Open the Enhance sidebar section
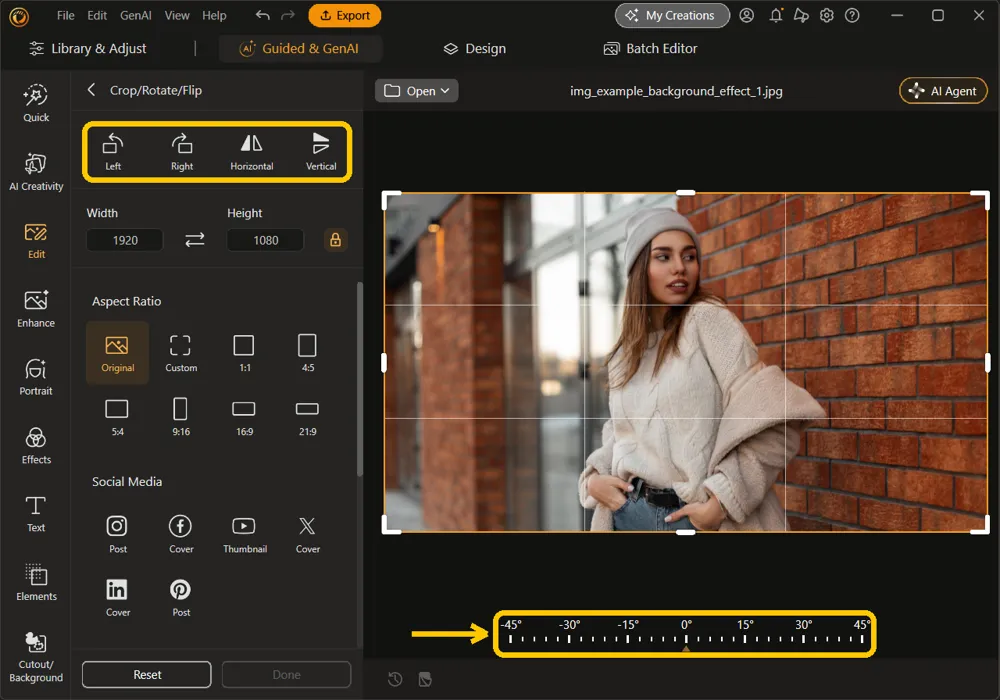This screenshot has height=700, width=1000. (x=36, y=309)
